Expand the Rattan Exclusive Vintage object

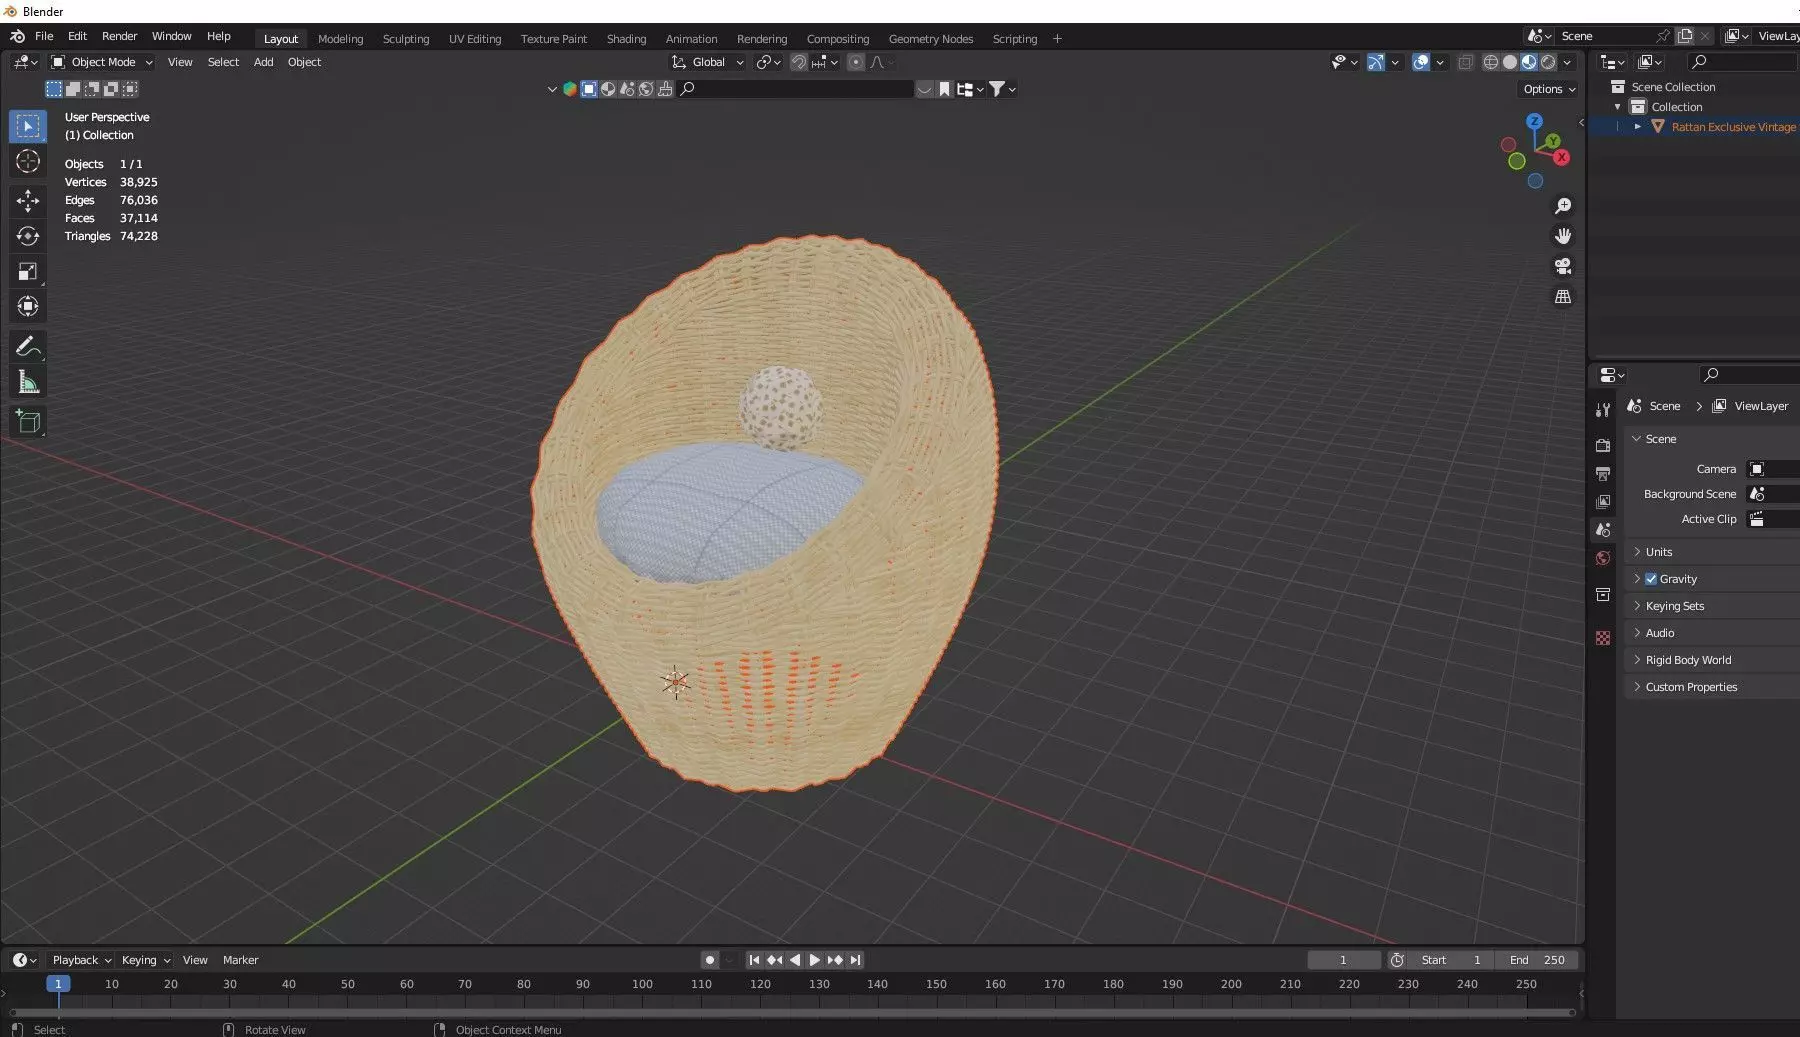point(1637,127)
